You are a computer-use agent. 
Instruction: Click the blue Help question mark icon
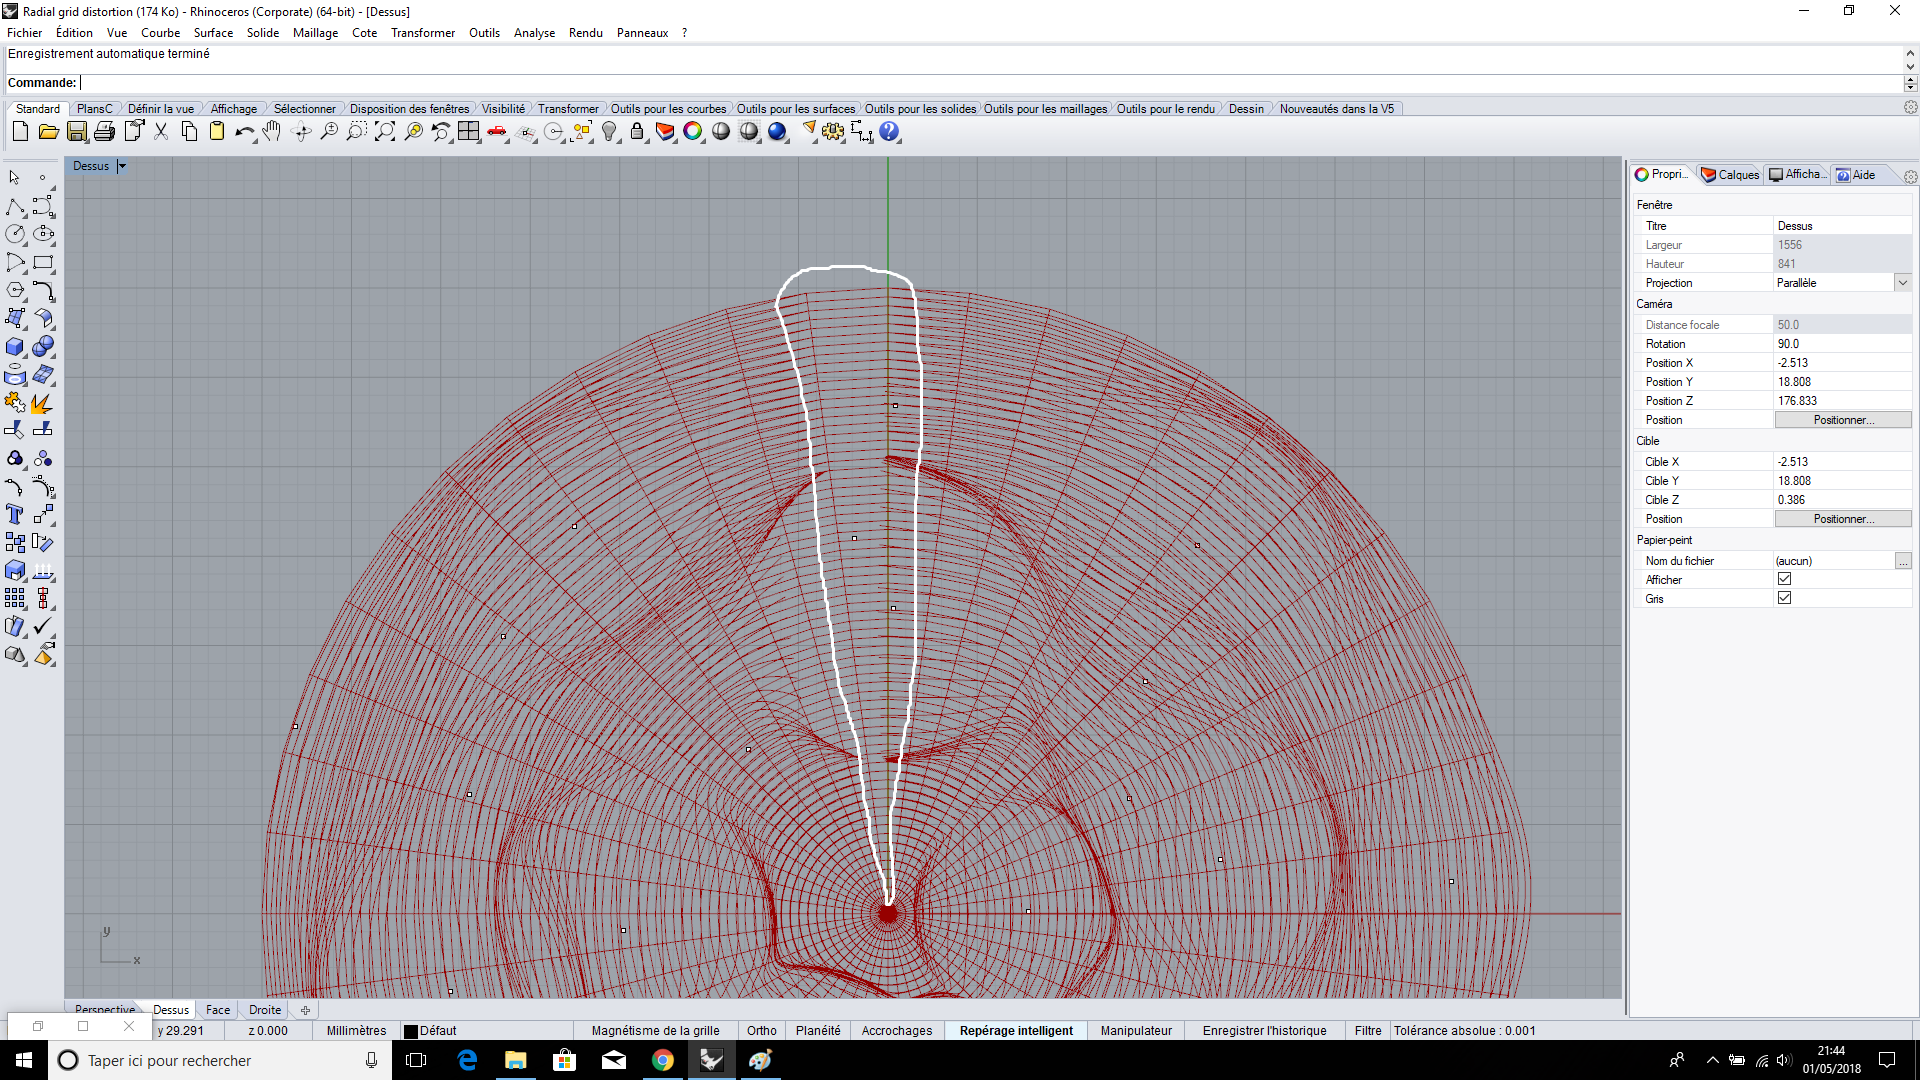[889, 132]
